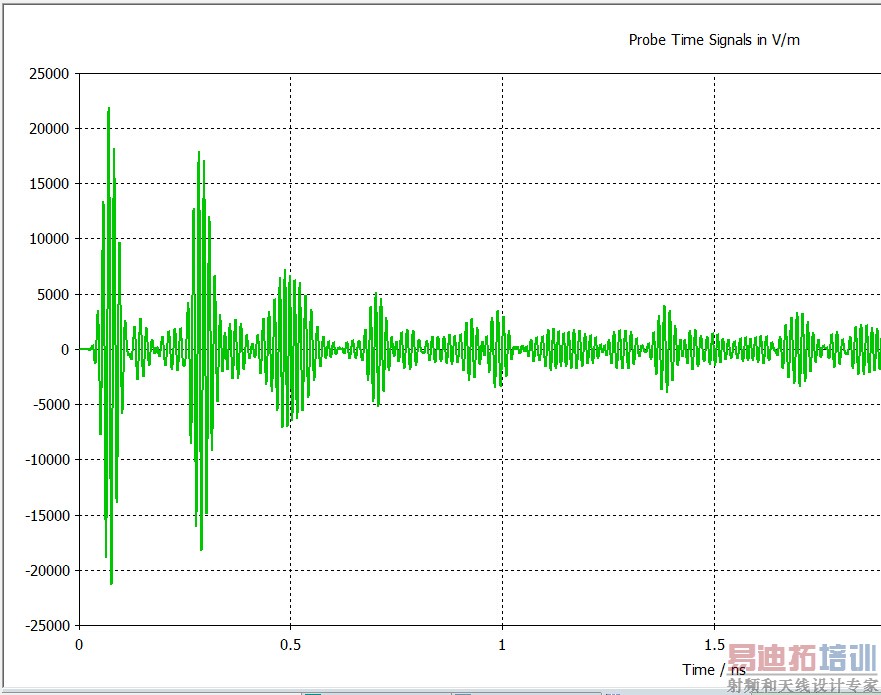
Task: Pick the tallest green signal peak near 22000
Action: (x=108, y=109)
